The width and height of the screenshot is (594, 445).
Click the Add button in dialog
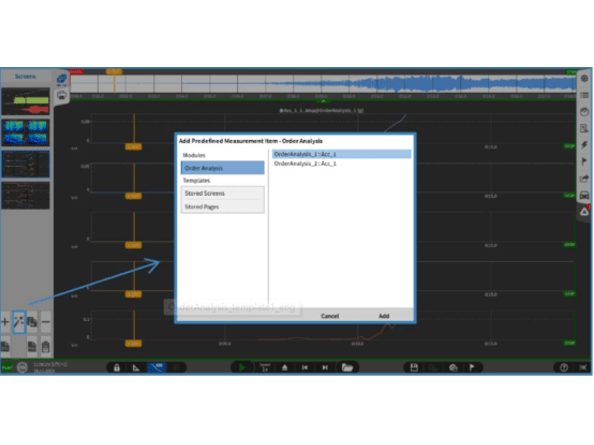point(384,316)
